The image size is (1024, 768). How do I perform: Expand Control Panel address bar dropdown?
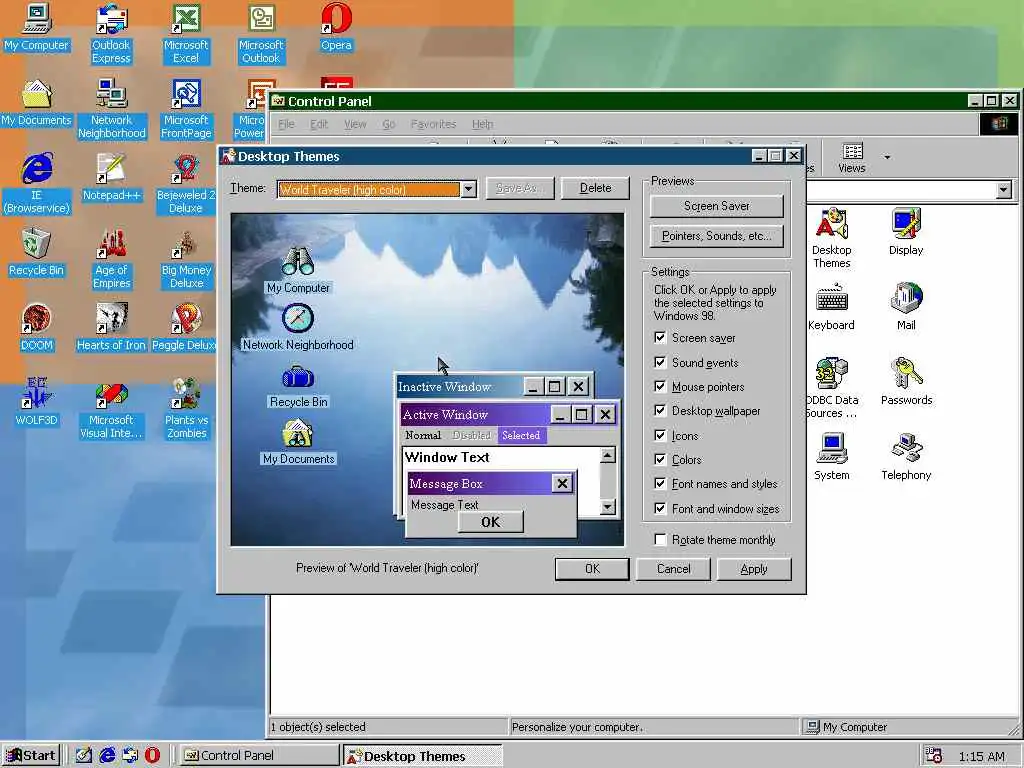[1004, 190]
